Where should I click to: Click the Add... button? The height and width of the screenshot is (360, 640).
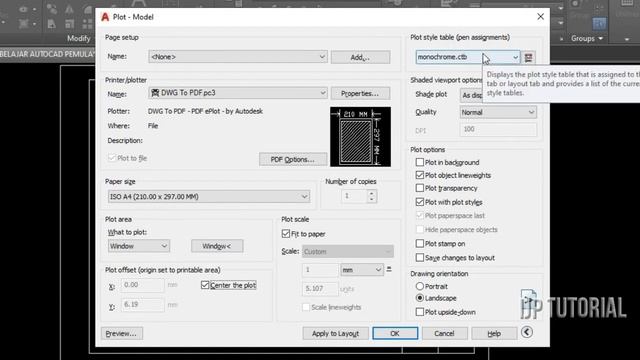[360, 57]
